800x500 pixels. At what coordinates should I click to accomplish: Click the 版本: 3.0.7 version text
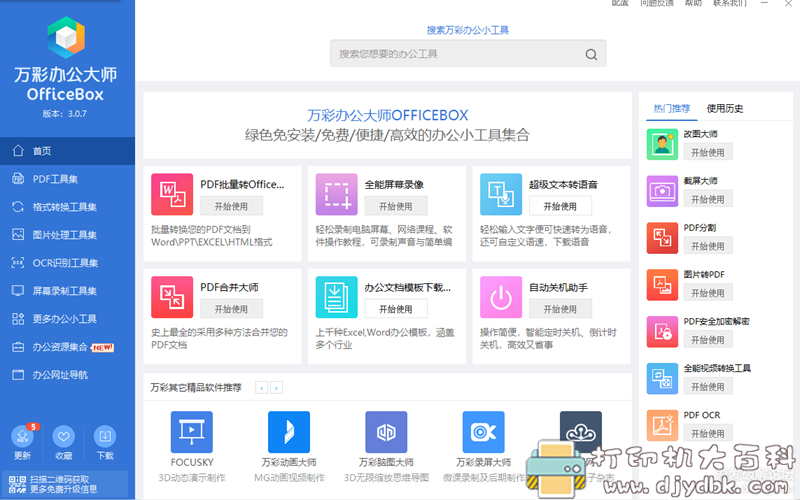point(65,114)
